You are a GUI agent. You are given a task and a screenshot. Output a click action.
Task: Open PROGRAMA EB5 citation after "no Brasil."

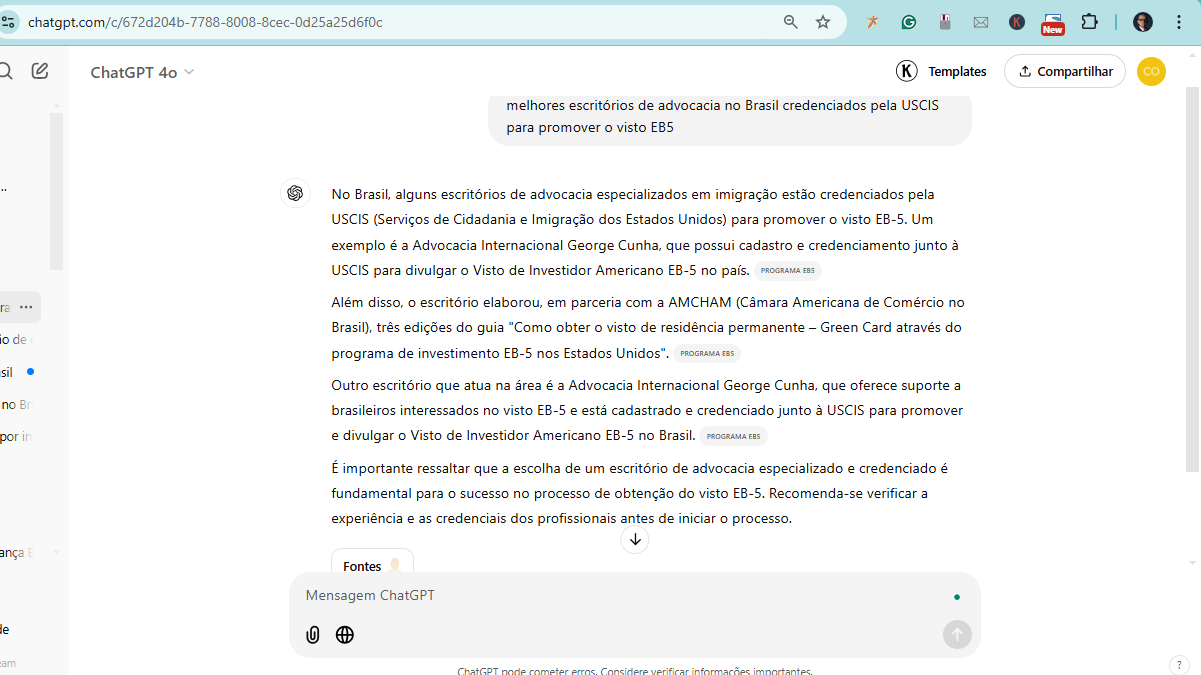(x=733, y=436)
